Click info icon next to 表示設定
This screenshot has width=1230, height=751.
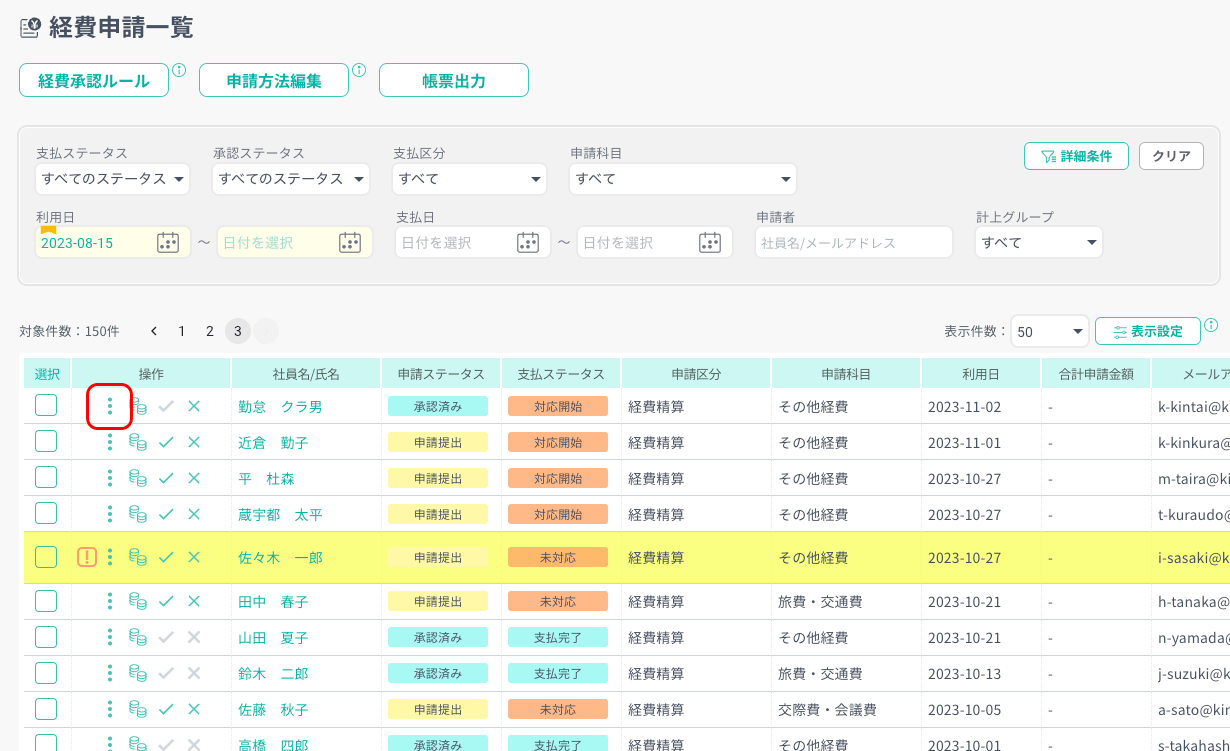pos(1211,325)
